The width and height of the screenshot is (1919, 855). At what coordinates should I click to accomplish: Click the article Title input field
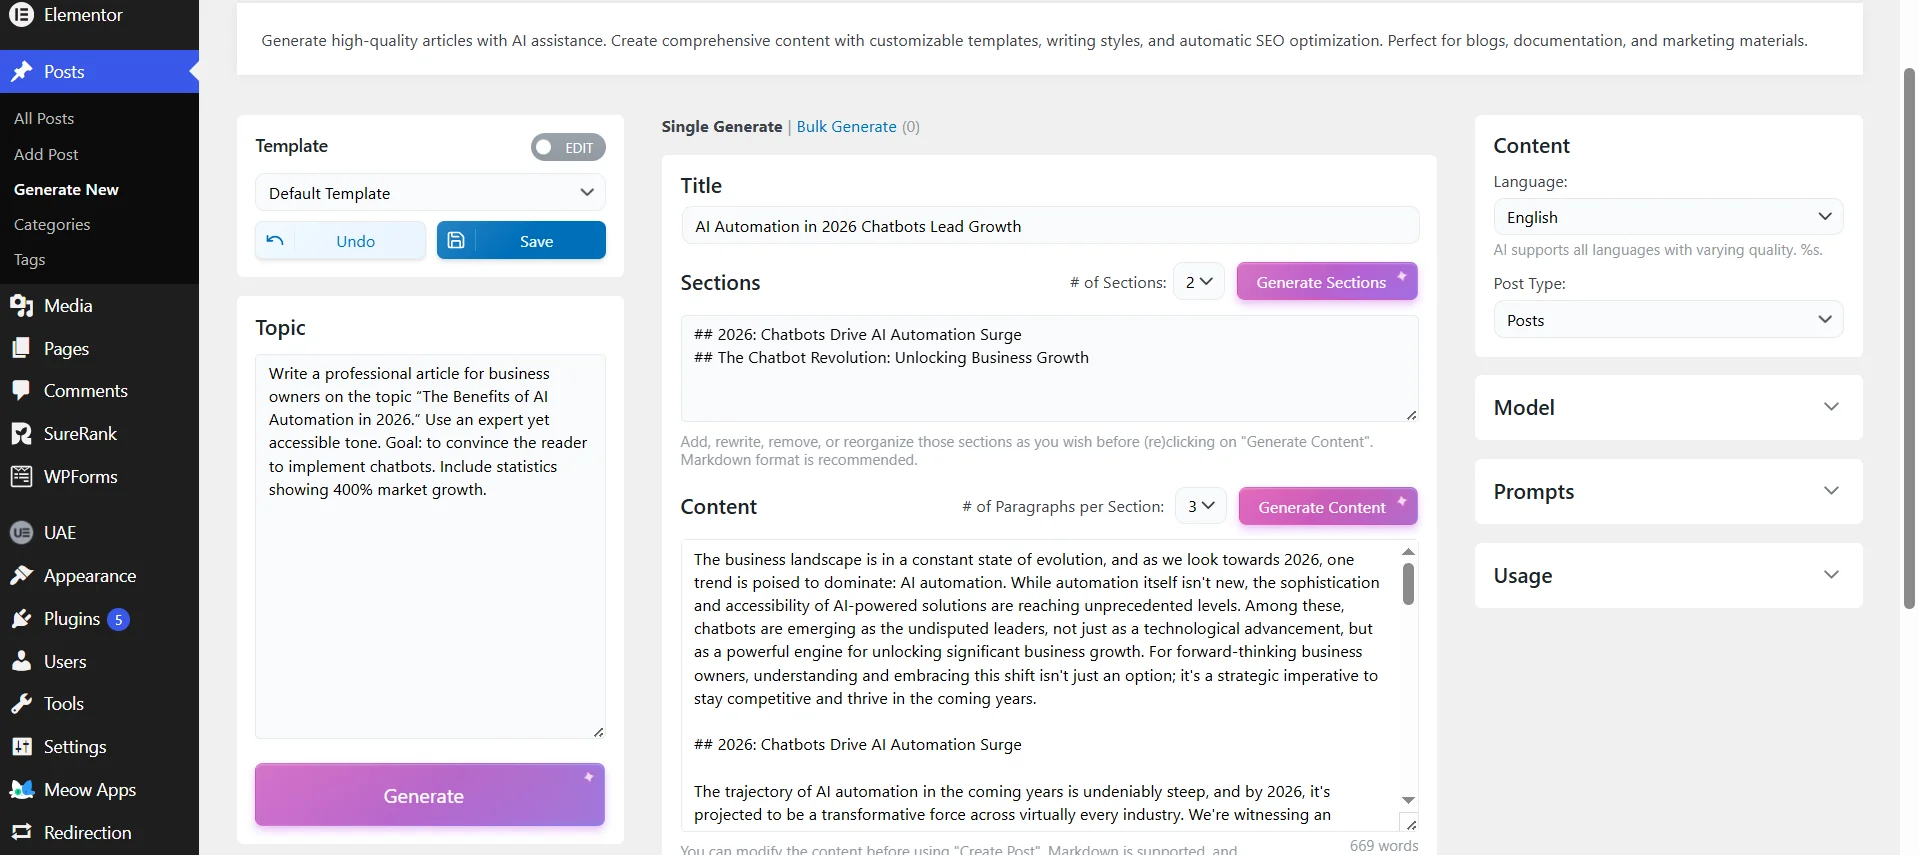click(1049, 225)
